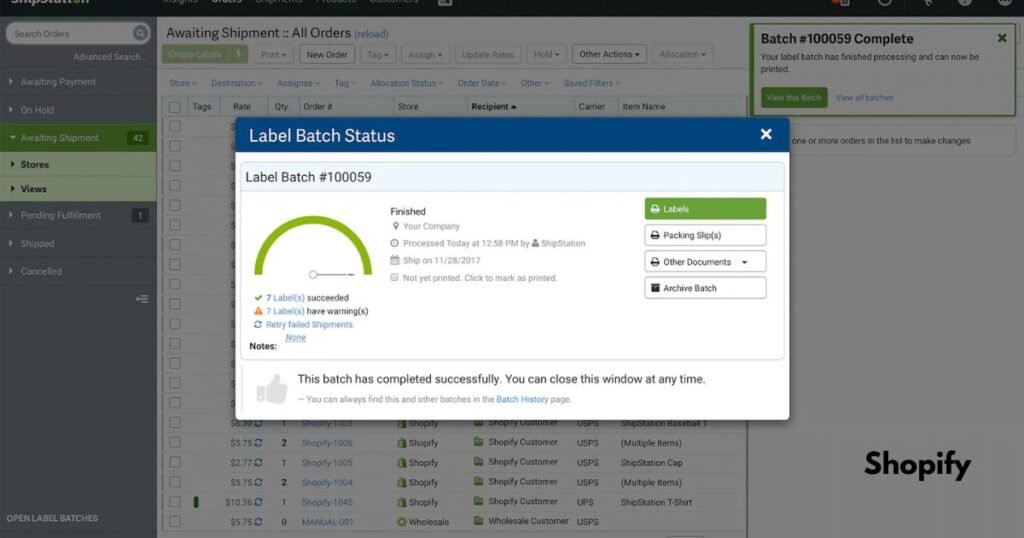Viewport: 1024px width, 538px height.
Task: Click the recipient icon beside Wholesale Customer
Action: pyautogui.click(x=479, y=521)
